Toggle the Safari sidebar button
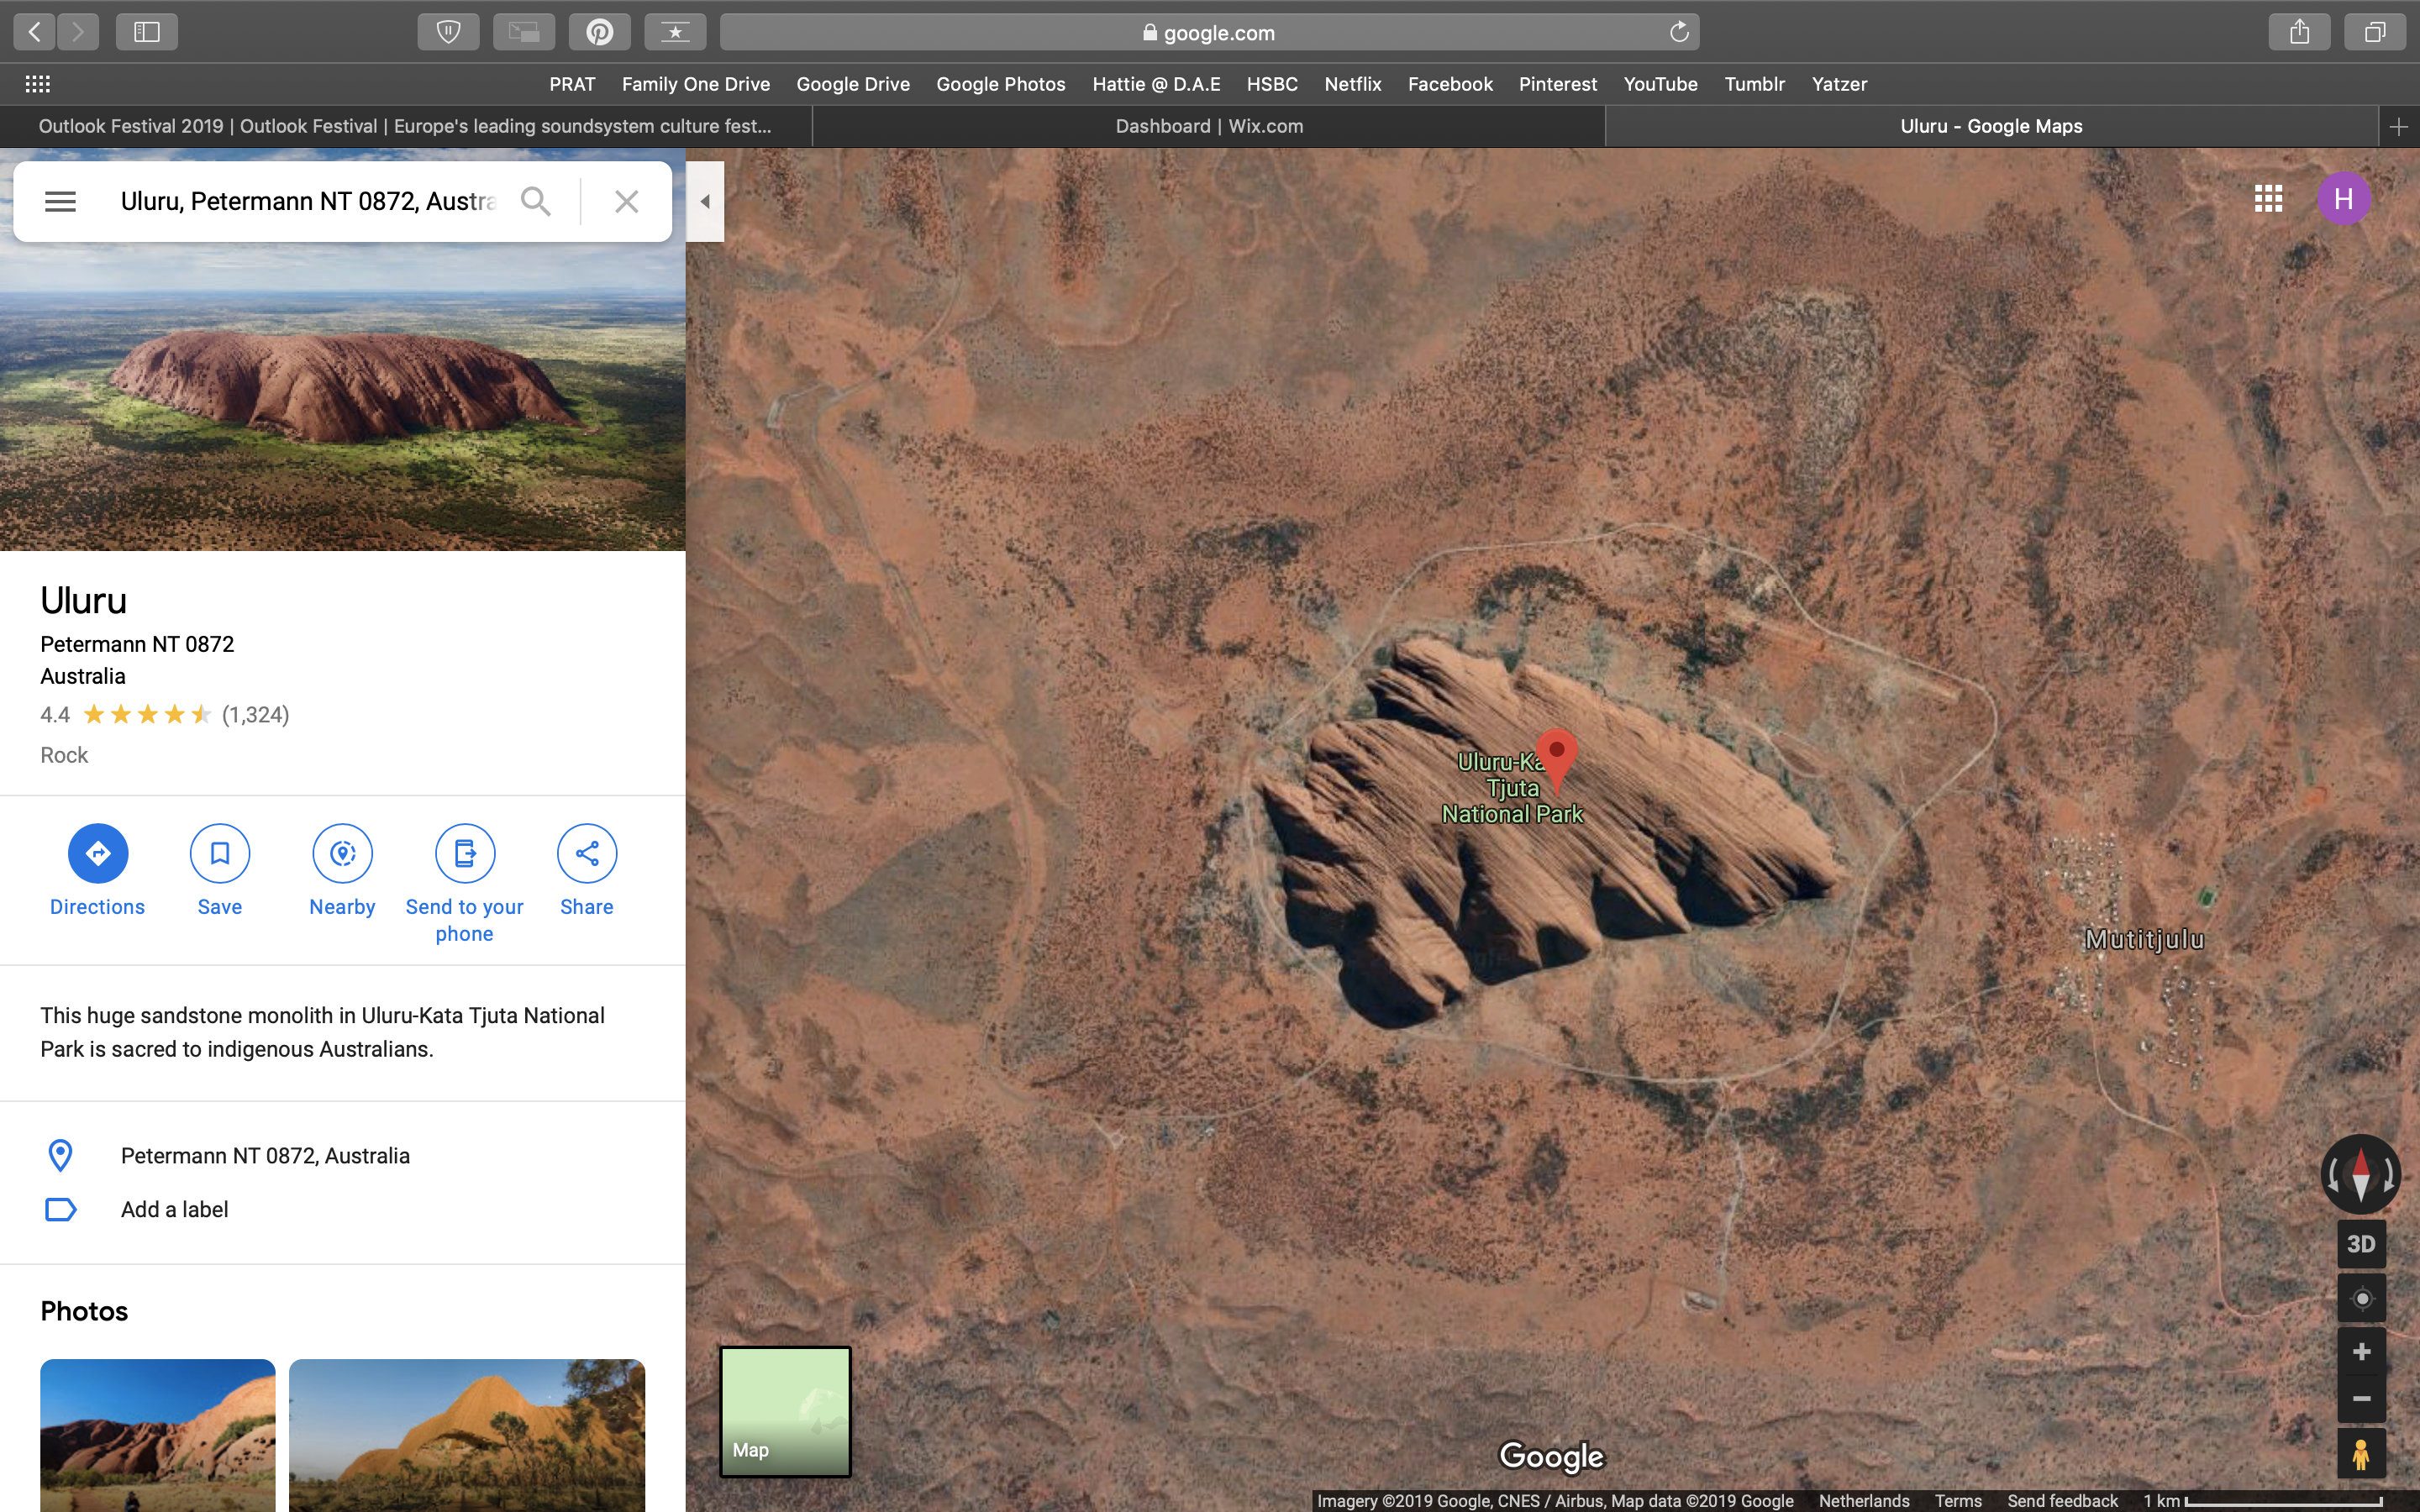2420x1512 pixels. (147, 32)
